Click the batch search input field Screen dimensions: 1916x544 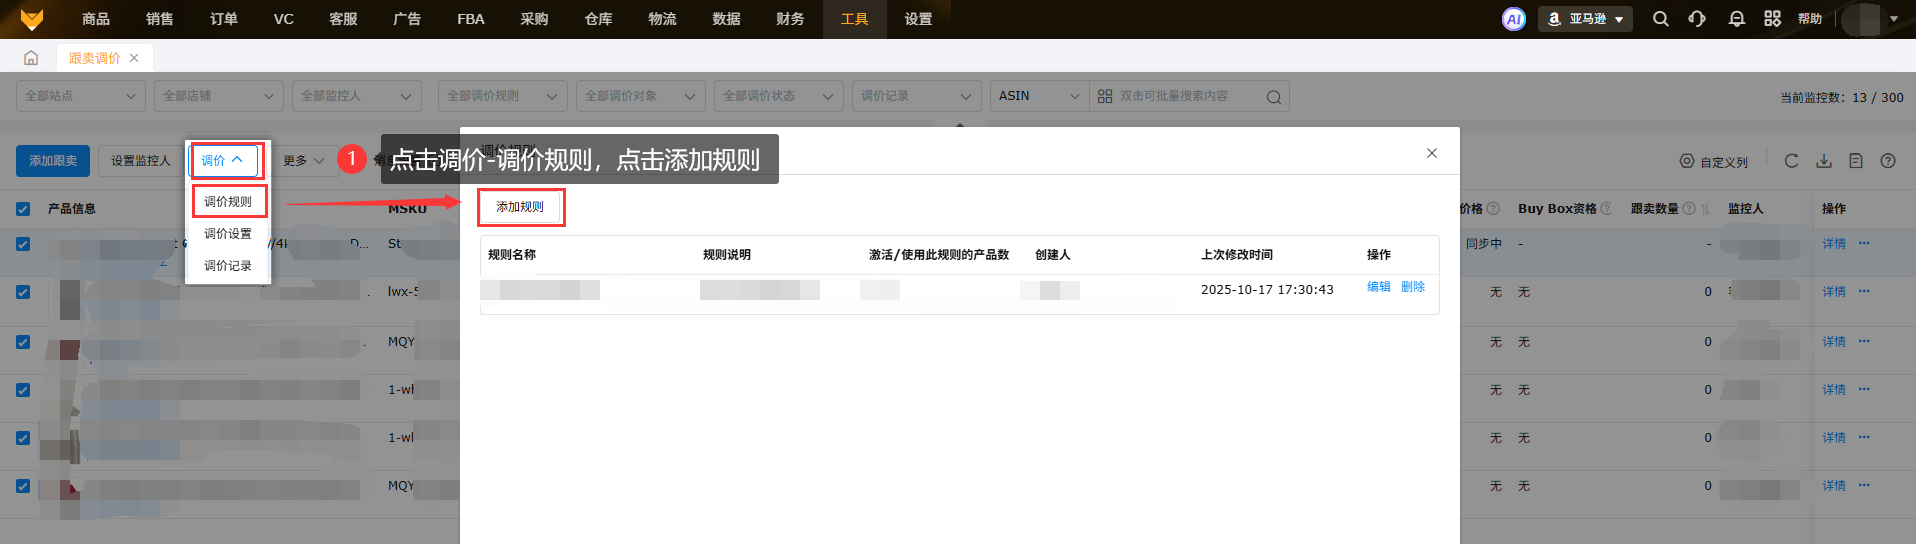point(1188,96)
